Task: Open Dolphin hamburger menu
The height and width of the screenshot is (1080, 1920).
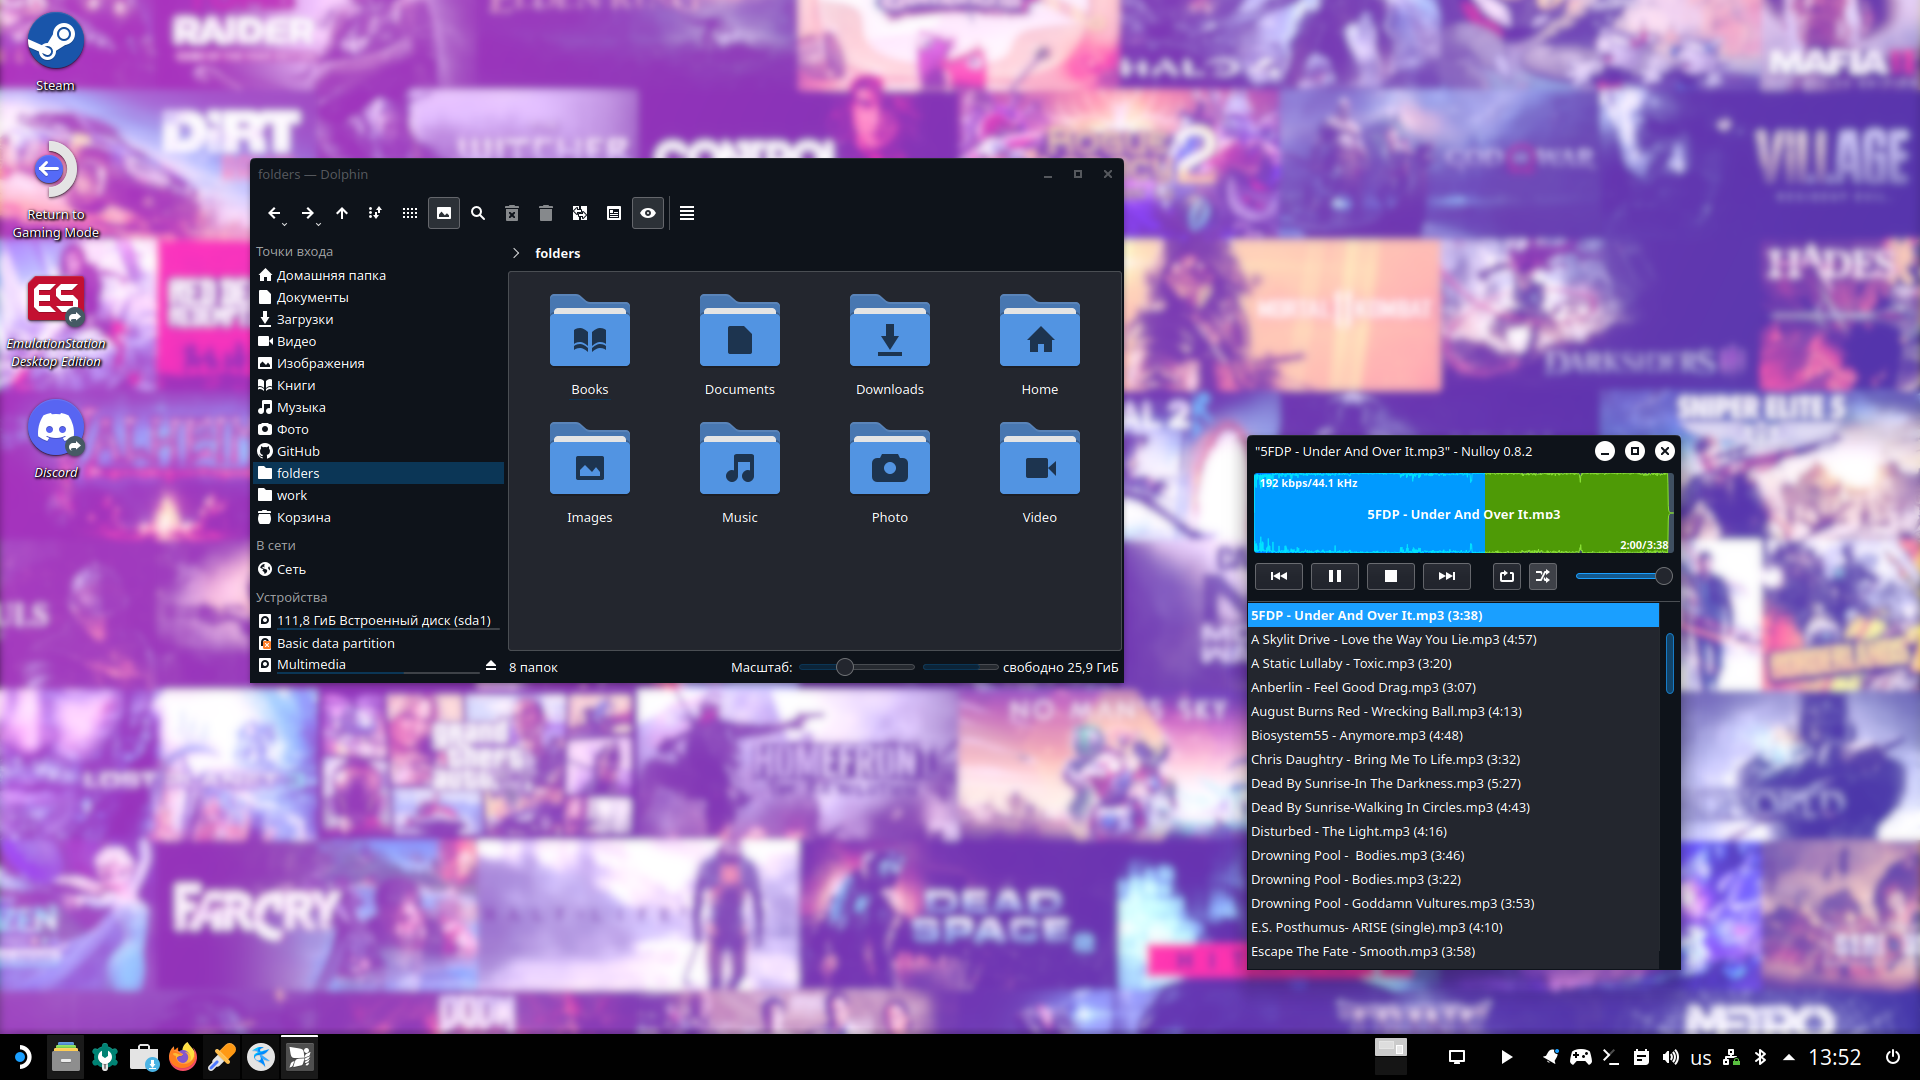Action: click(x=687, y=213)
